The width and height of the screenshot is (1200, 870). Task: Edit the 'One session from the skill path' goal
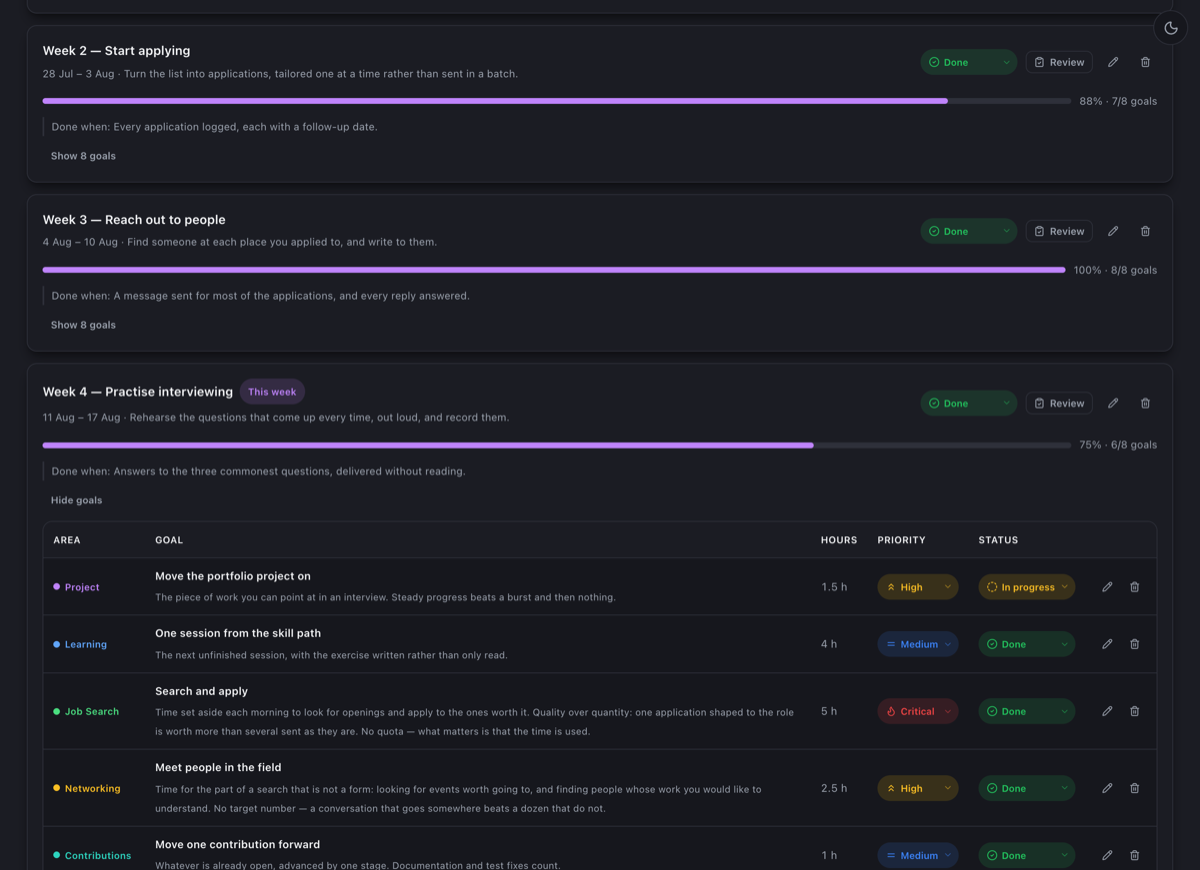tap(1107, 644)
